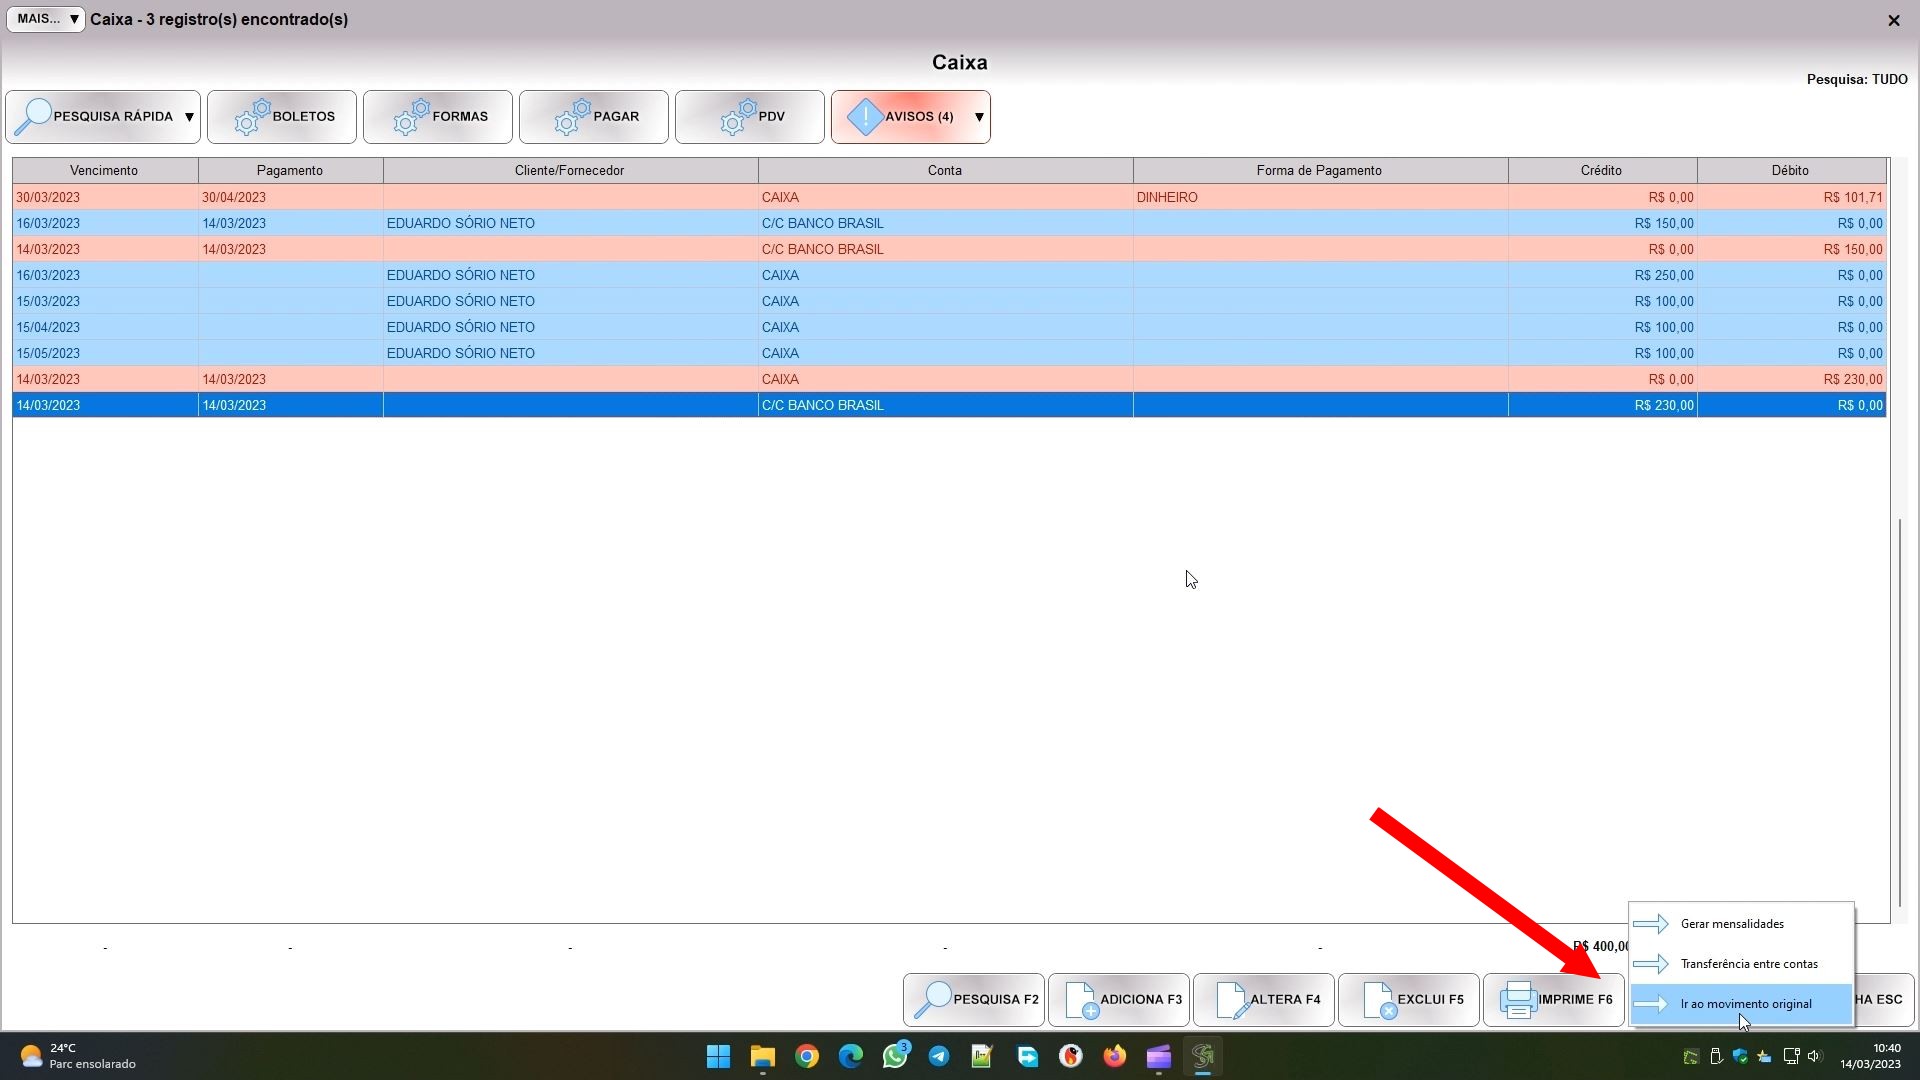Expand the Pesquisa Rápida dropdown arrow
Screen dimensions: 1920x1080
tap(189, 117)
